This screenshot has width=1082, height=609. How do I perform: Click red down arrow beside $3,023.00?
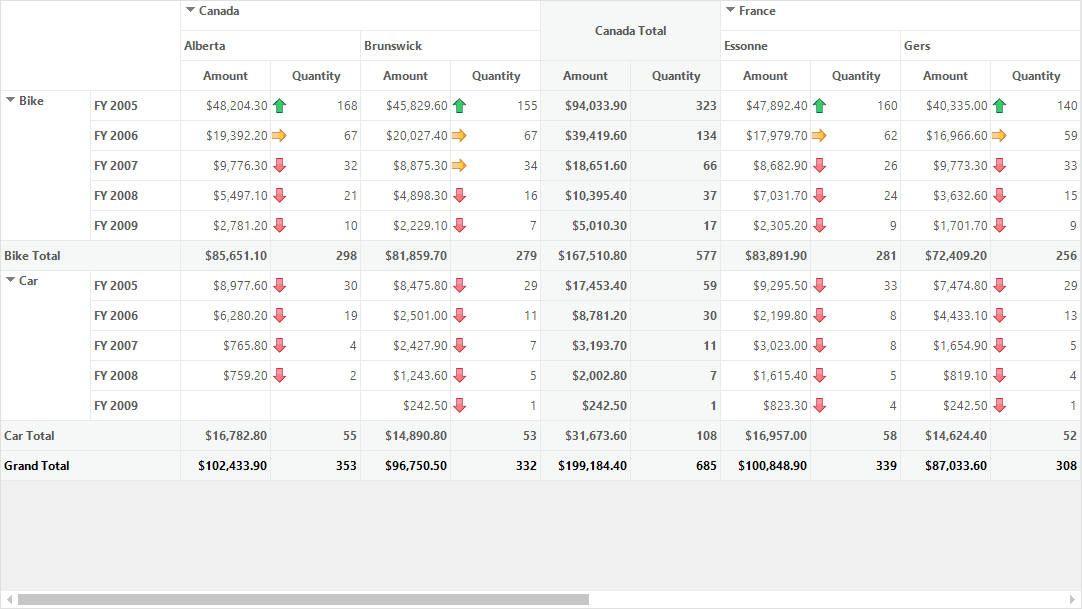(x=820, y=346)
